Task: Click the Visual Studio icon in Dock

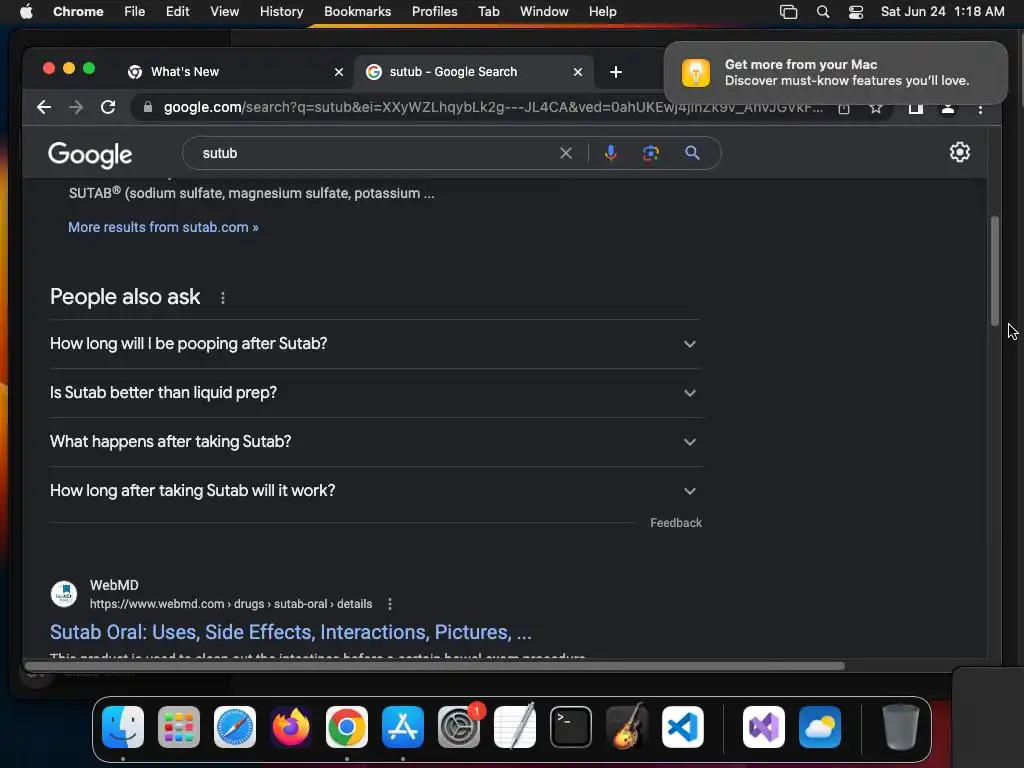Action: (764, 727)
